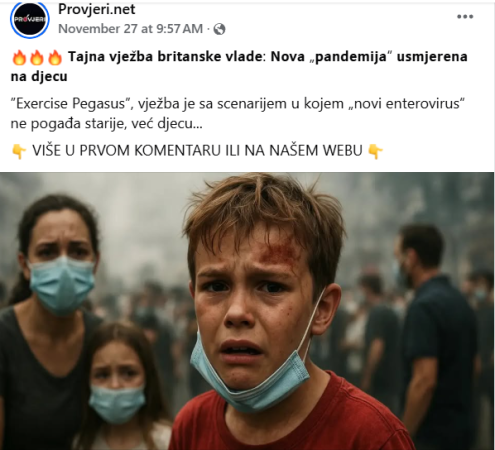The height and width of the screenshot is (450, 495).
Task: Click the VIŠE U PRVOM KOMENTARU line
Action: tap(197, 151)
